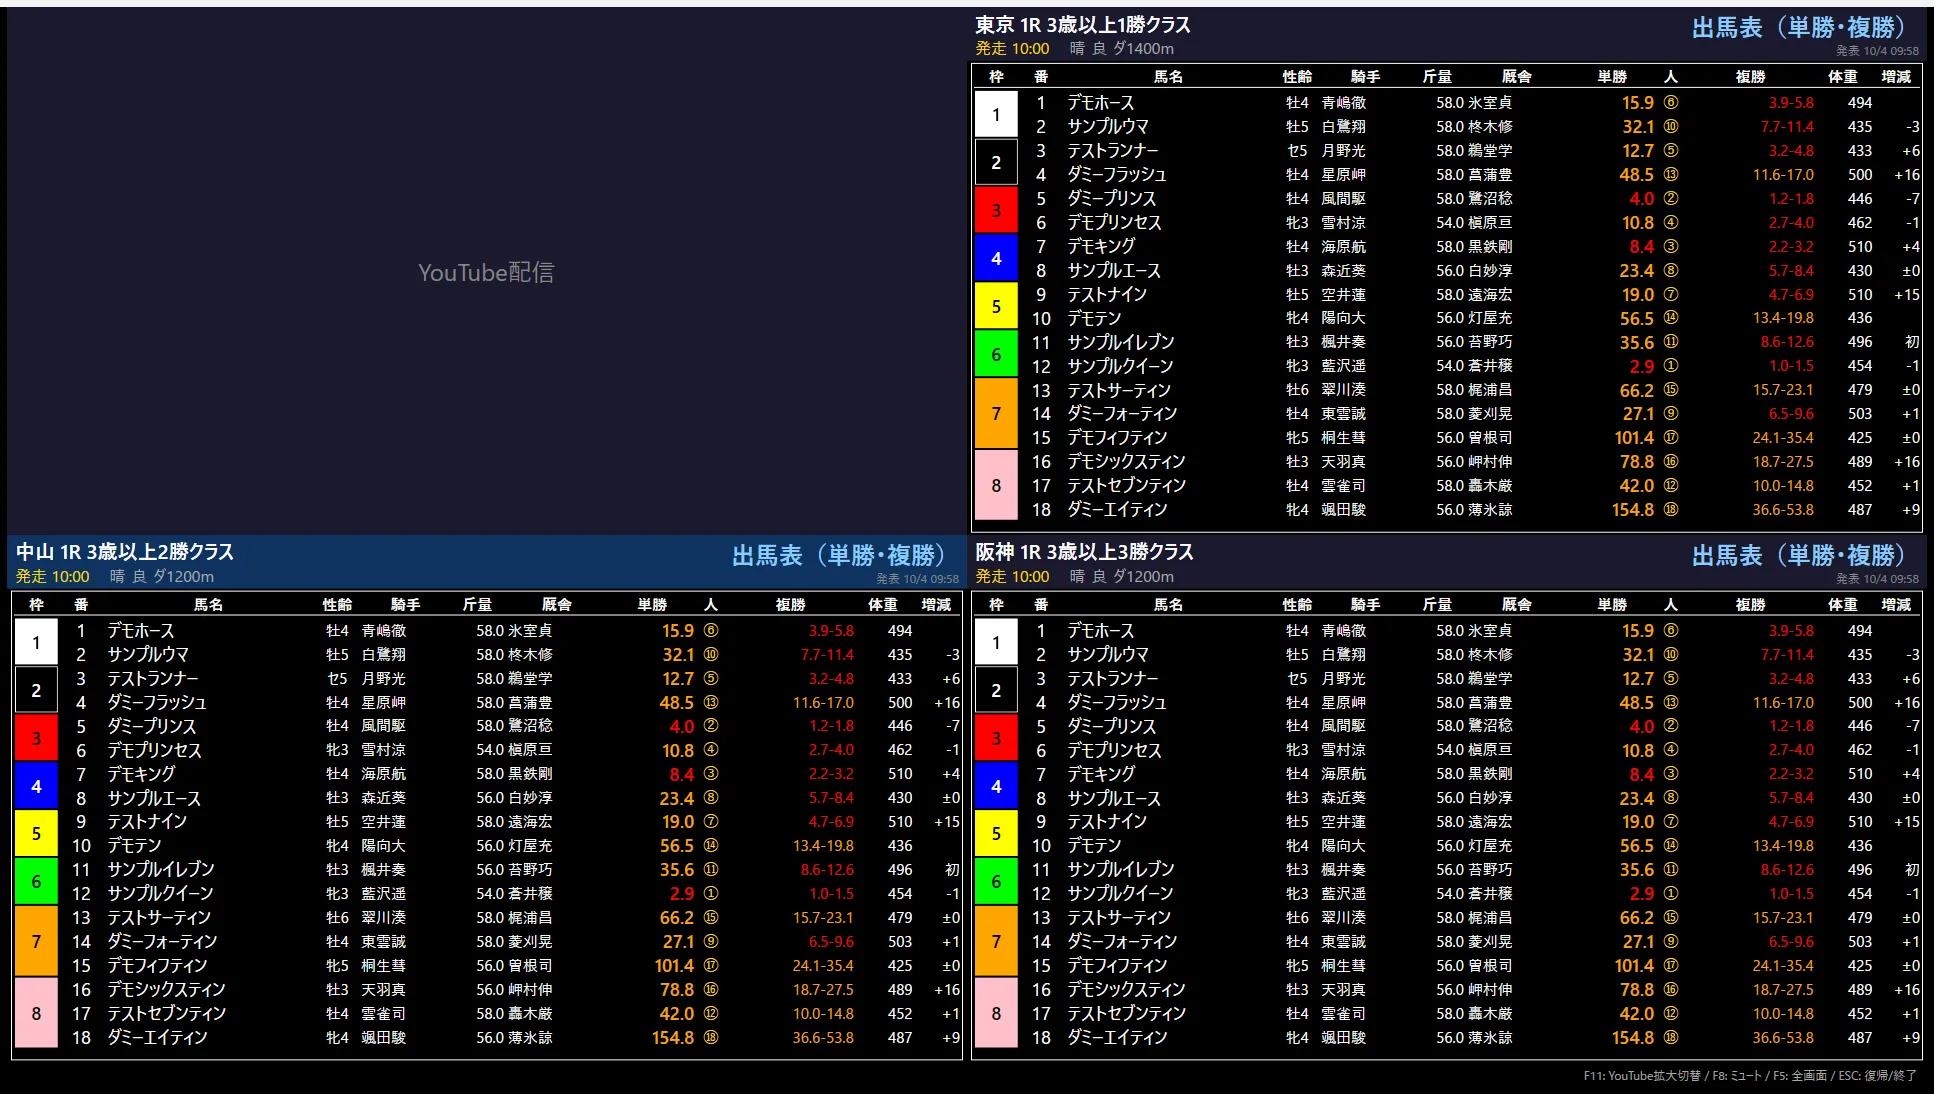Screen dimensions: 1934x1094
Task: Click win odds 101.4 in 阪神 panel
Action: [x=1634, y=966]
